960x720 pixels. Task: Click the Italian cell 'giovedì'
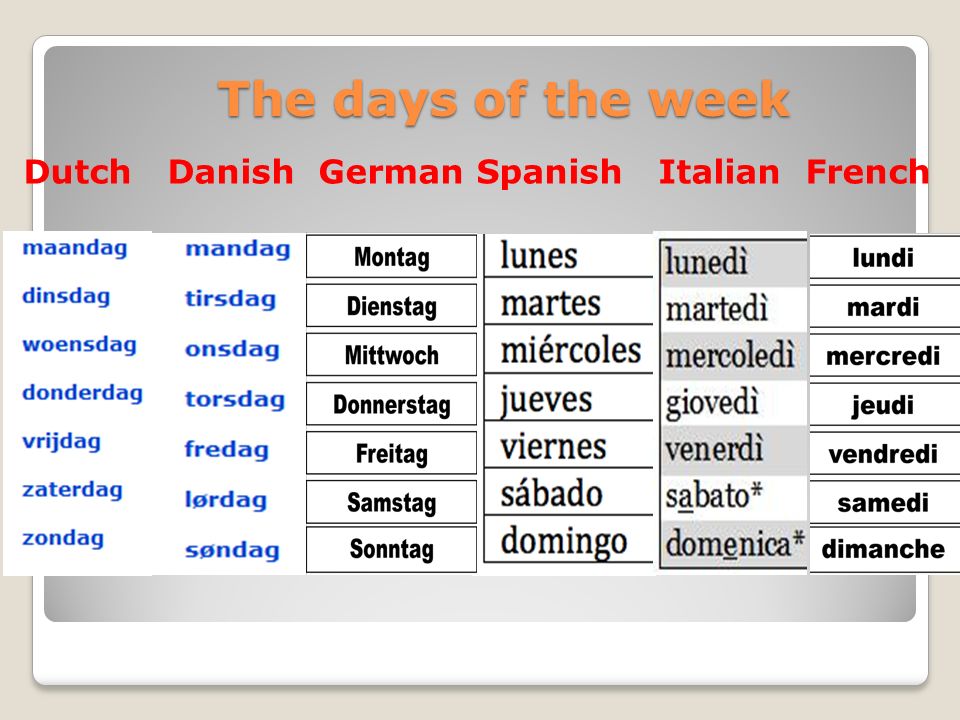[x=733, y=403]
